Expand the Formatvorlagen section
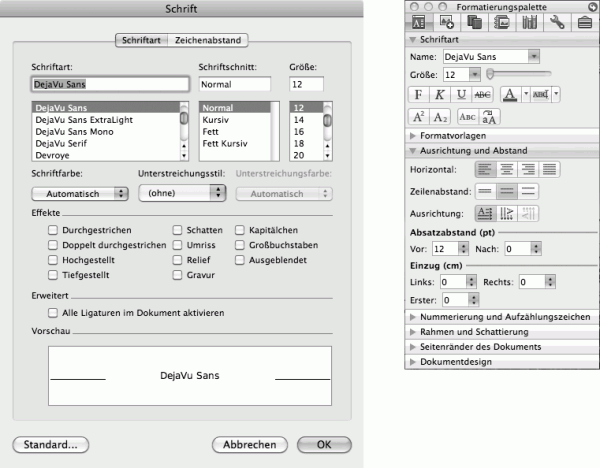Screen dimensions: 600x468 pos(412,135)
